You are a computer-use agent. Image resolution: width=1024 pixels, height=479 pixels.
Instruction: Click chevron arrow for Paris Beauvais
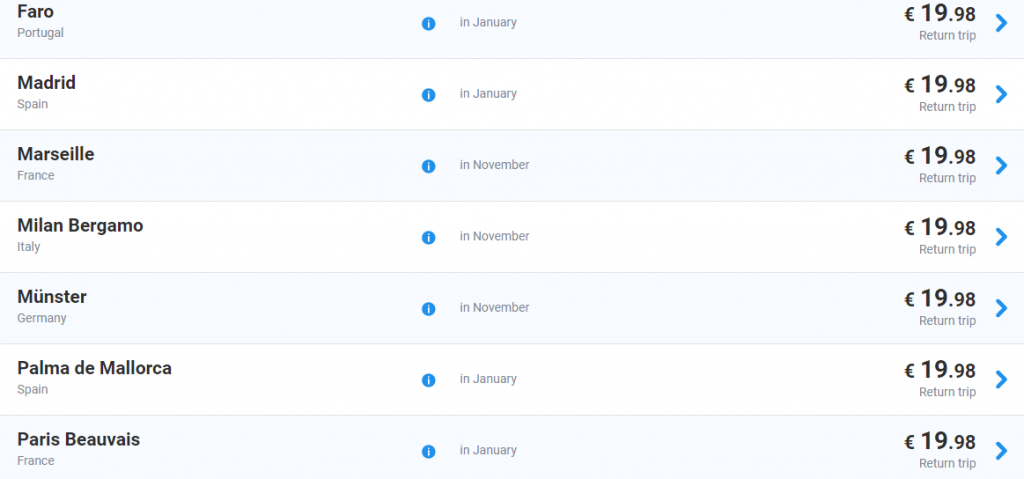click(x=1001, y=451)
